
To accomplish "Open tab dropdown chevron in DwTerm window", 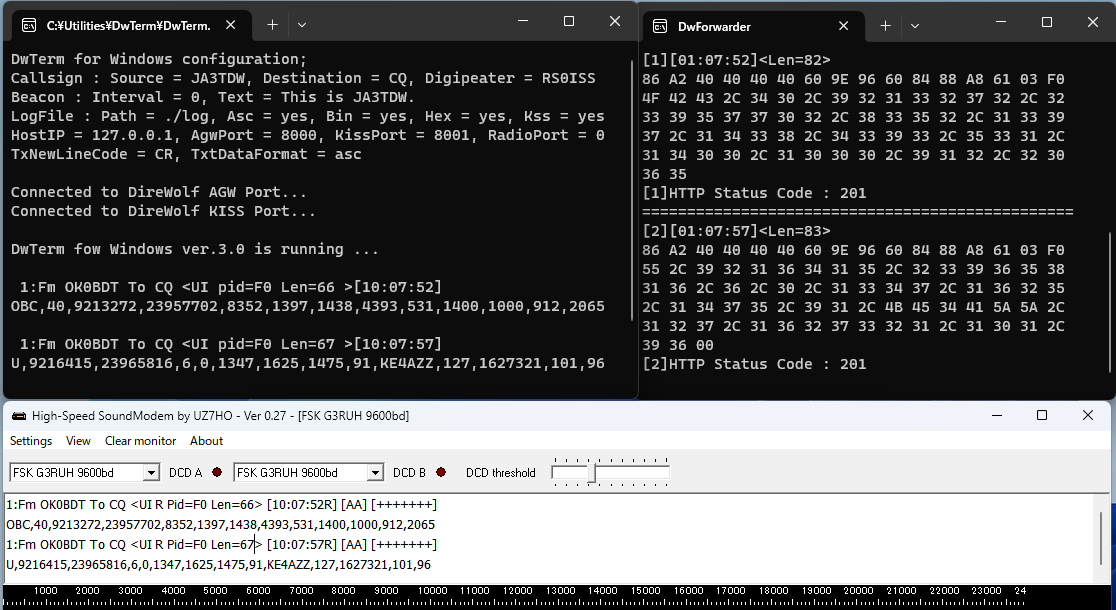I will 302,25.
